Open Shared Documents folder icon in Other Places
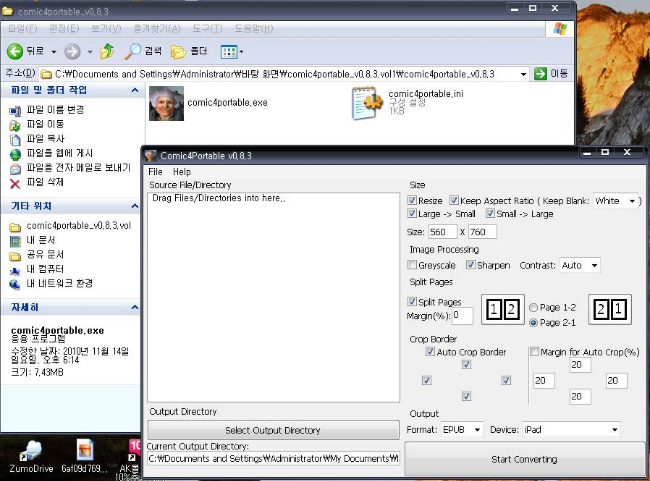 pyautogui.click(x=15, y=256)
